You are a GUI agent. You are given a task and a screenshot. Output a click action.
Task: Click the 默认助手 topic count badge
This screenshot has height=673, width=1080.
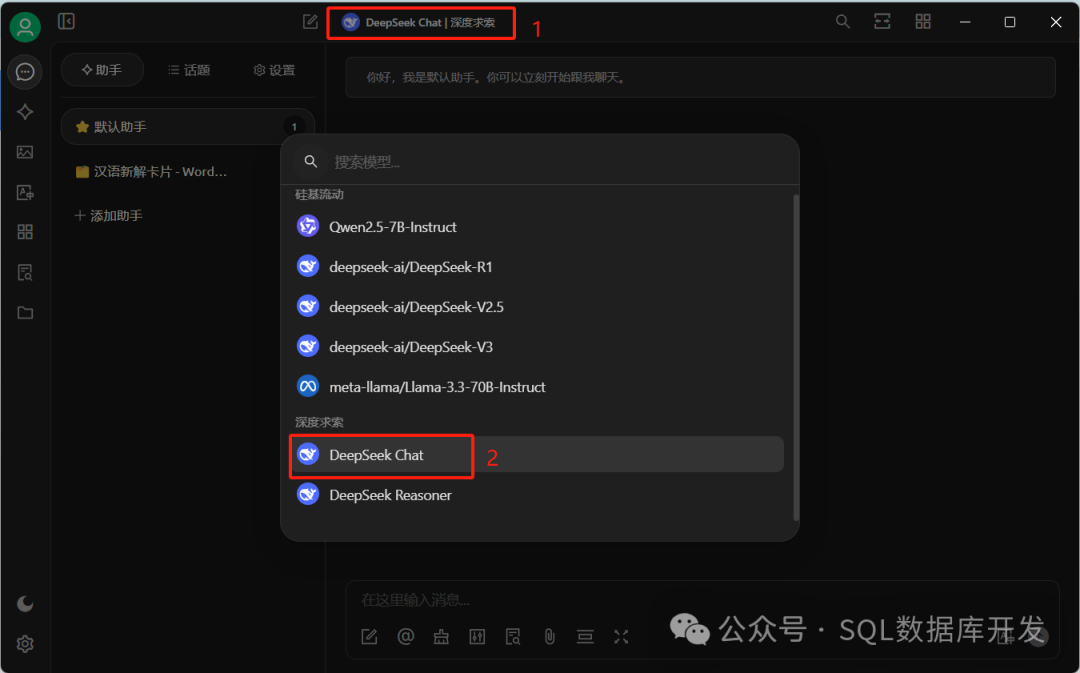(294, 127)
